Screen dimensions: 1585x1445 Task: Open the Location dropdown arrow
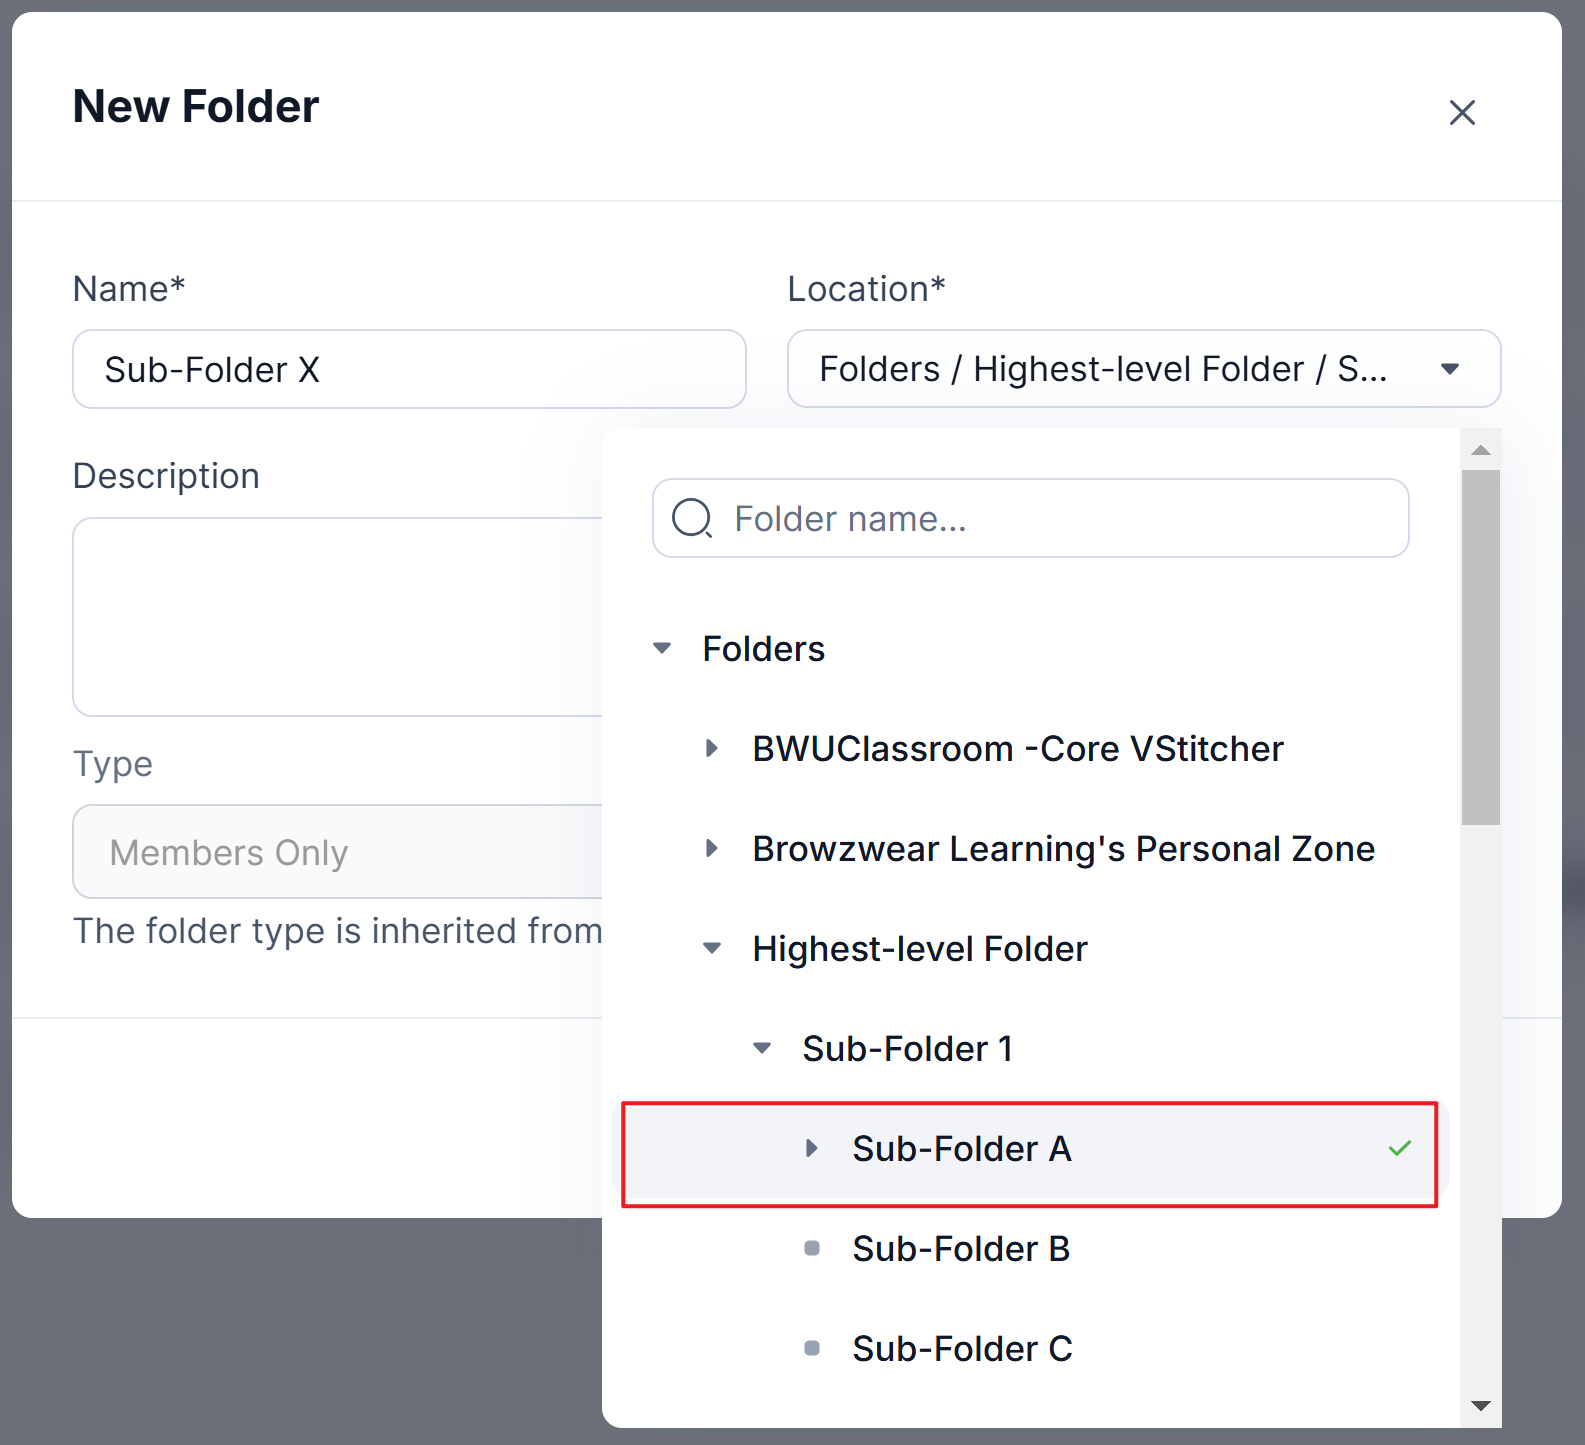(1450, 369)
